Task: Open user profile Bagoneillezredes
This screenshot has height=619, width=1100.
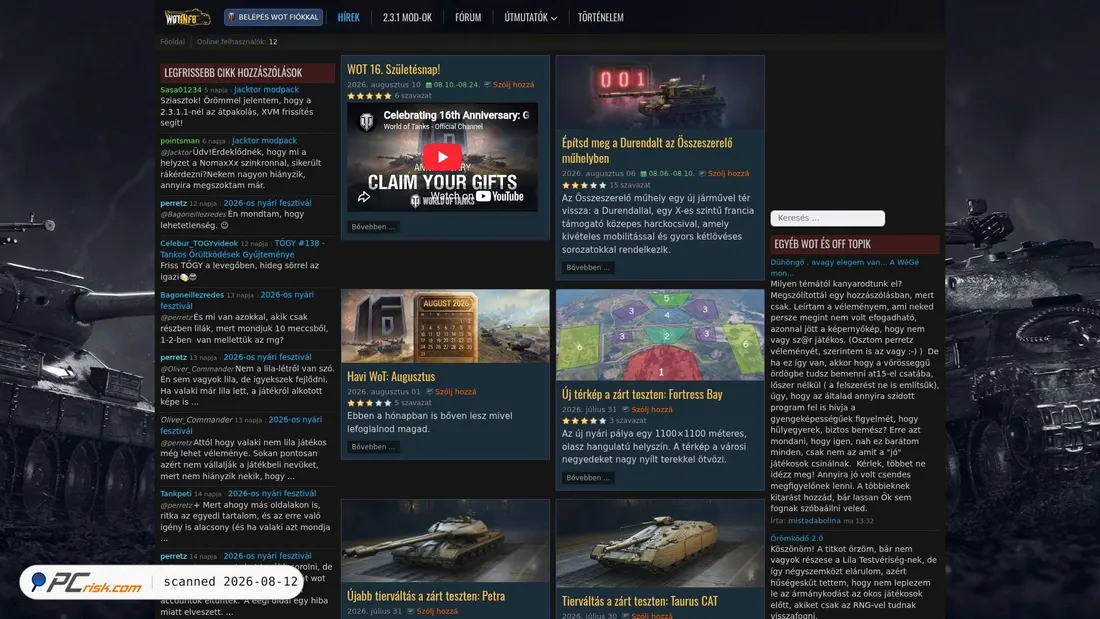Action: pyautogui.click(x=192, y=295)
